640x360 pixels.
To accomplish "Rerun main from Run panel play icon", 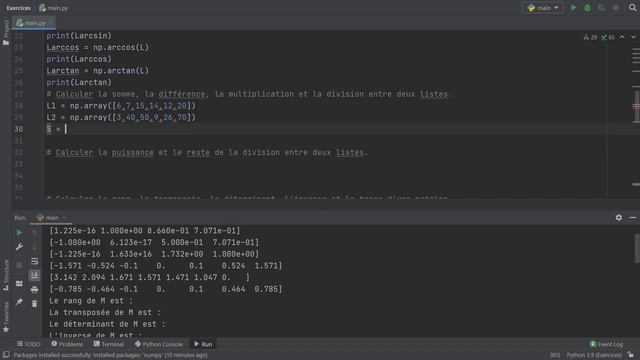I will click(19, 233).
